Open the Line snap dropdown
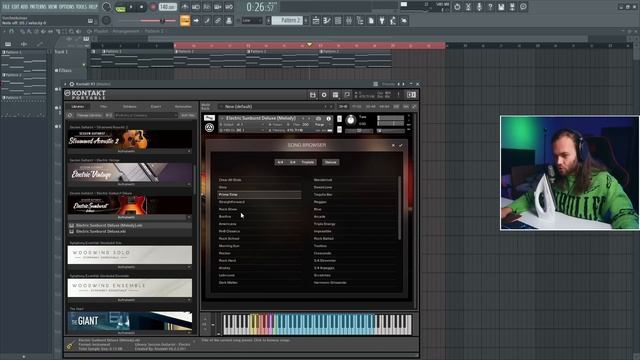The image size is (640, 360). click(251, 20)
